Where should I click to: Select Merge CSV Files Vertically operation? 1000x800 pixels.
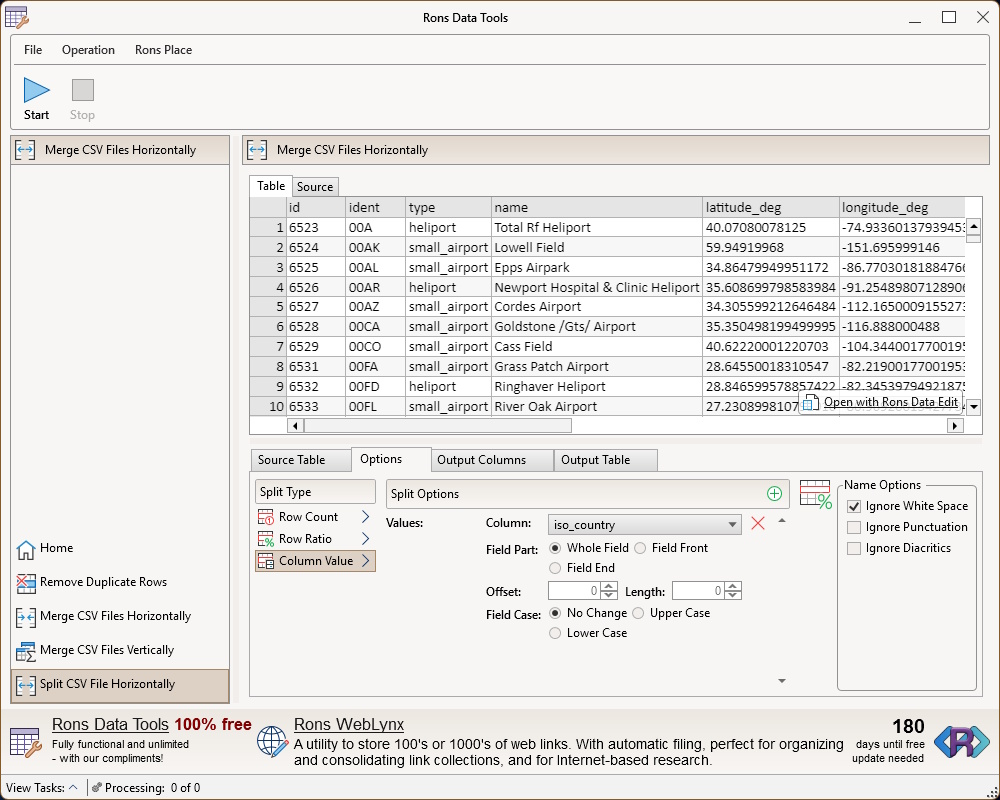tap(107, 650)
